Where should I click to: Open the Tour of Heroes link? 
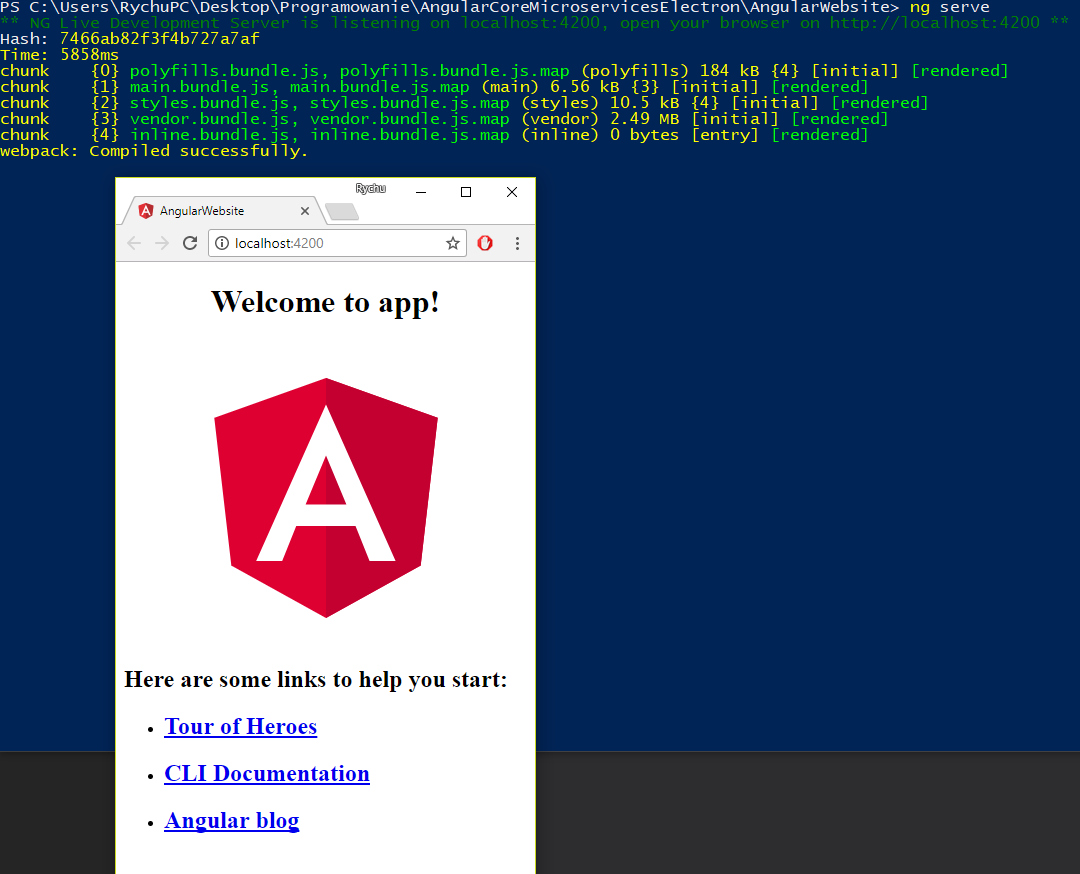(240, 727)
